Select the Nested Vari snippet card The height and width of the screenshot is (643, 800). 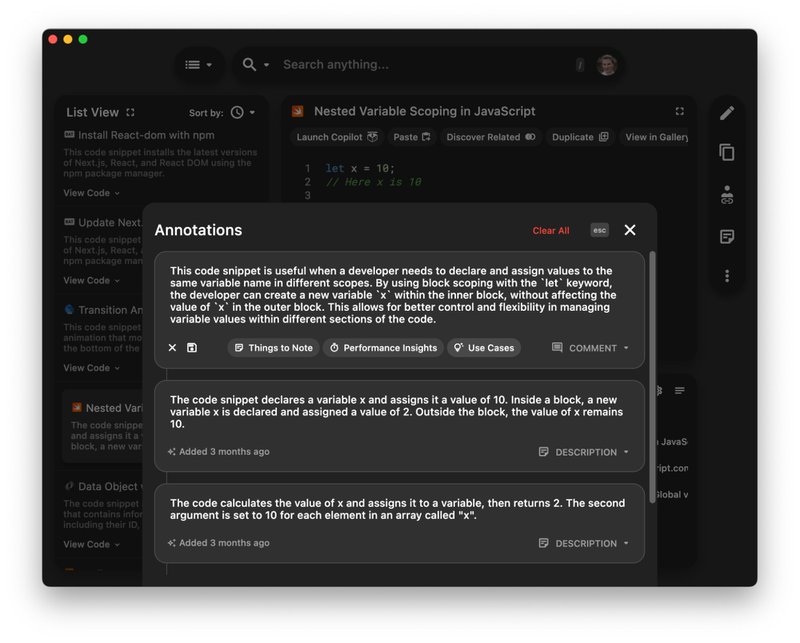104,426
